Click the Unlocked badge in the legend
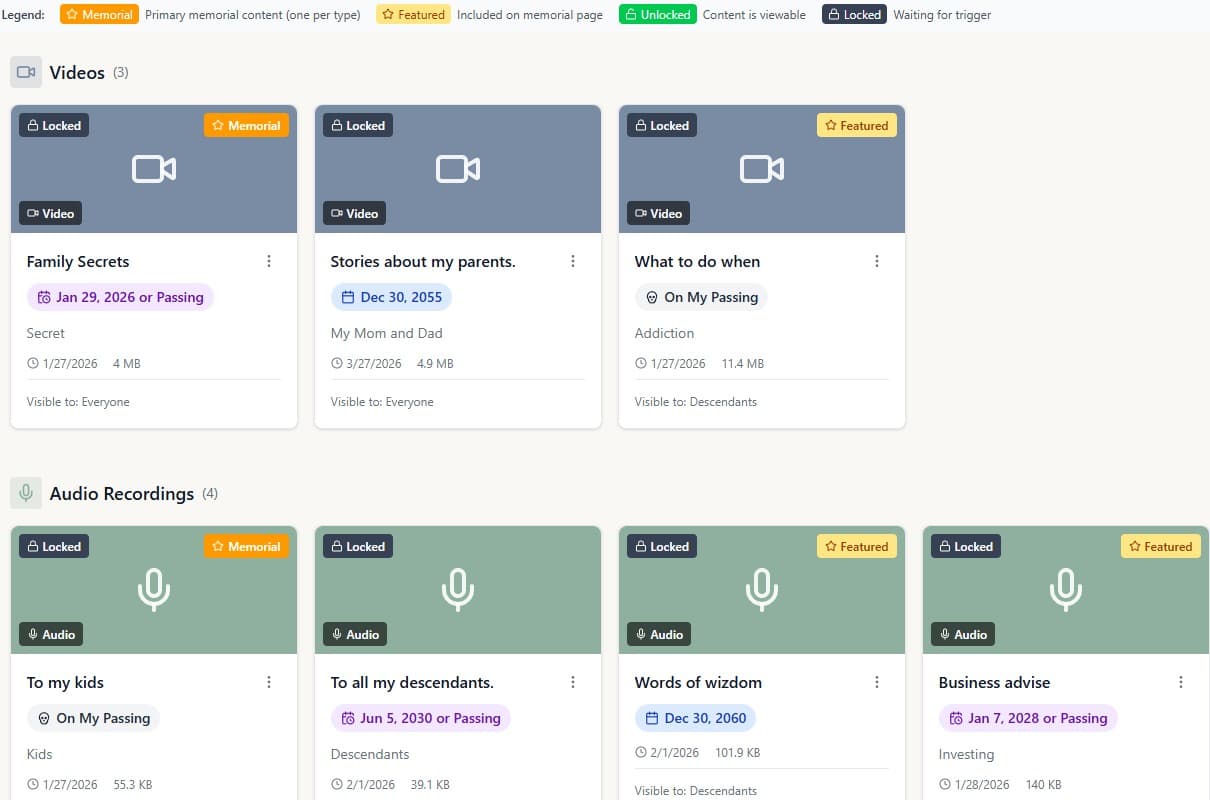 click(657, 14)
